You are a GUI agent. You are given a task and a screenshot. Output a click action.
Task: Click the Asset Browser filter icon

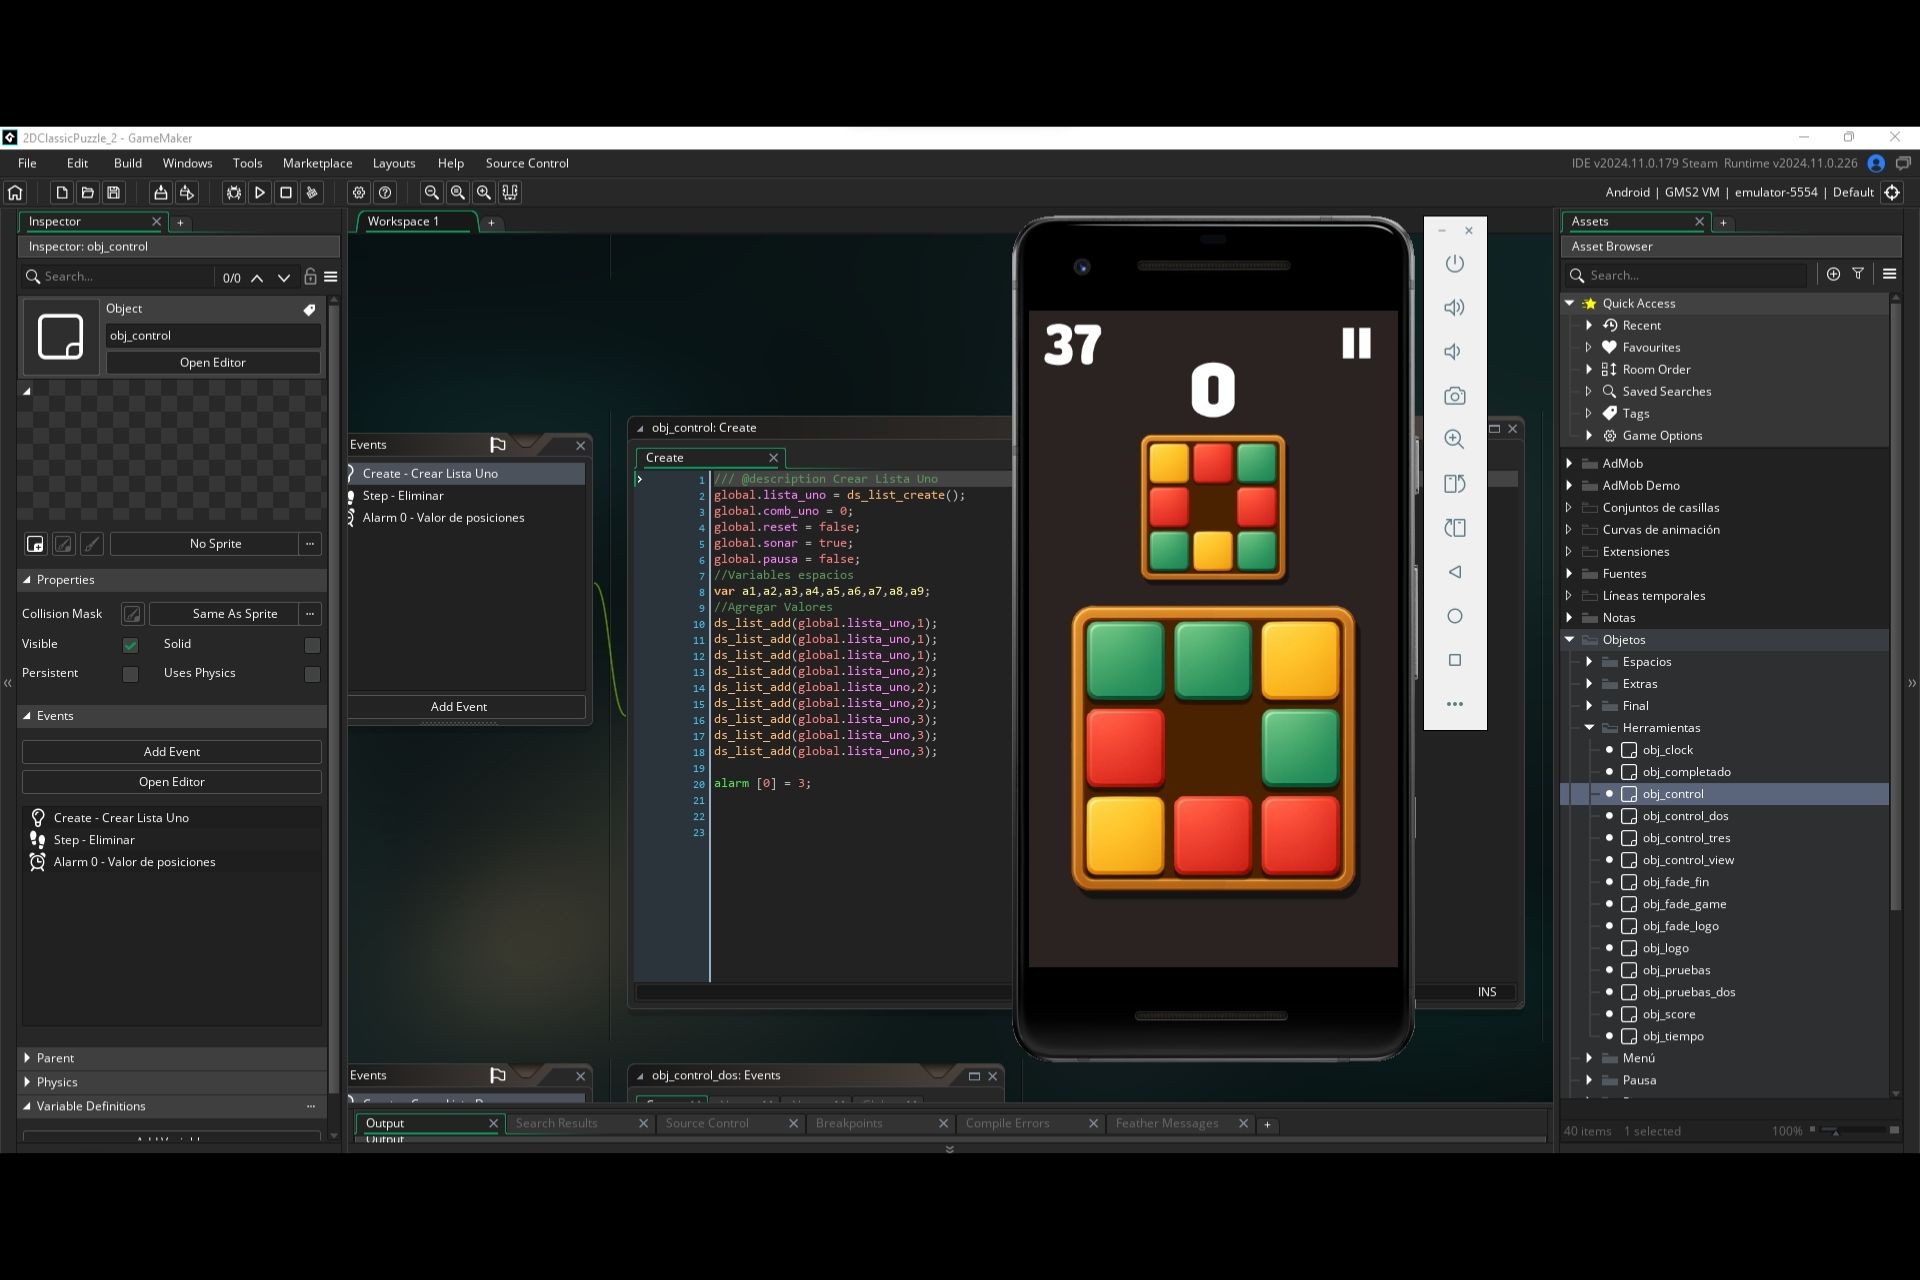click(1858, 274)
